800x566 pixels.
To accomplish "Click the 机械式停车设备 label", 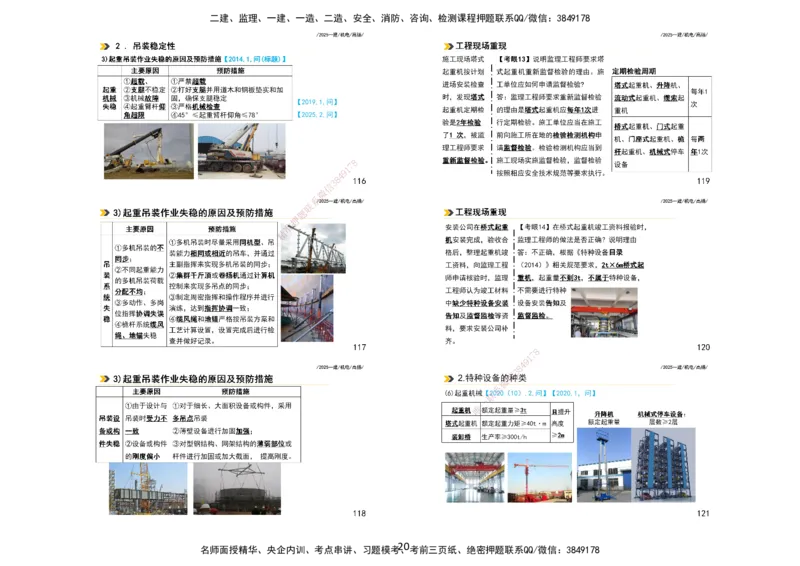I will (661, 414).
